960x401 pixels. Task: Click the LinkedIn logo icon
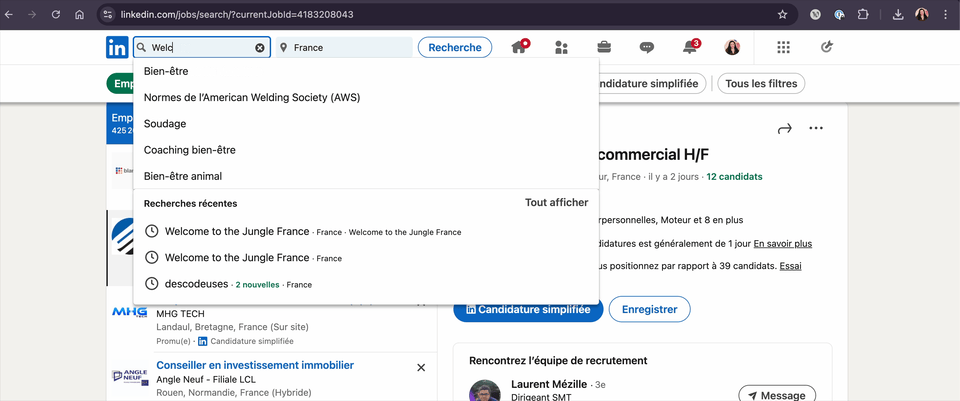point(117,47)
